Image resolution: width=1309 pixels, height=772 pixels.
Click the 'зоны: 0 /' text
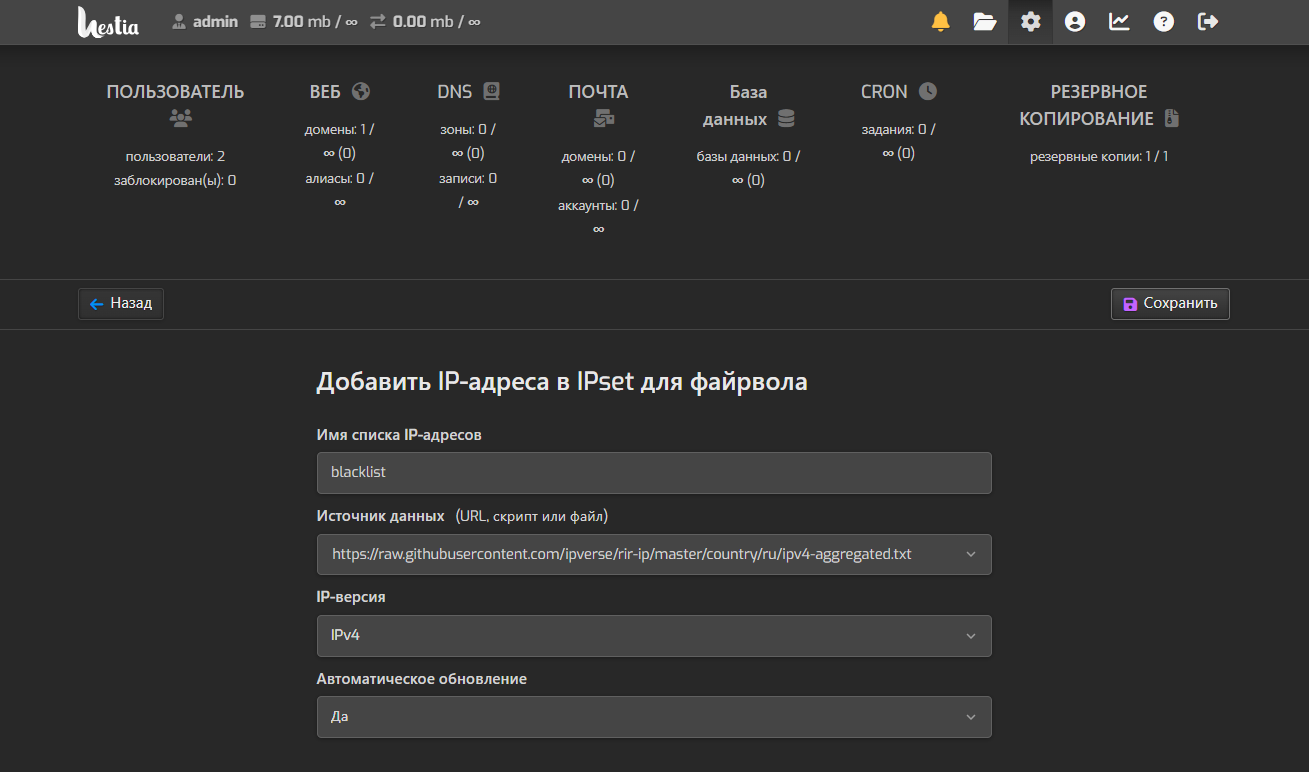click(468, 129)
